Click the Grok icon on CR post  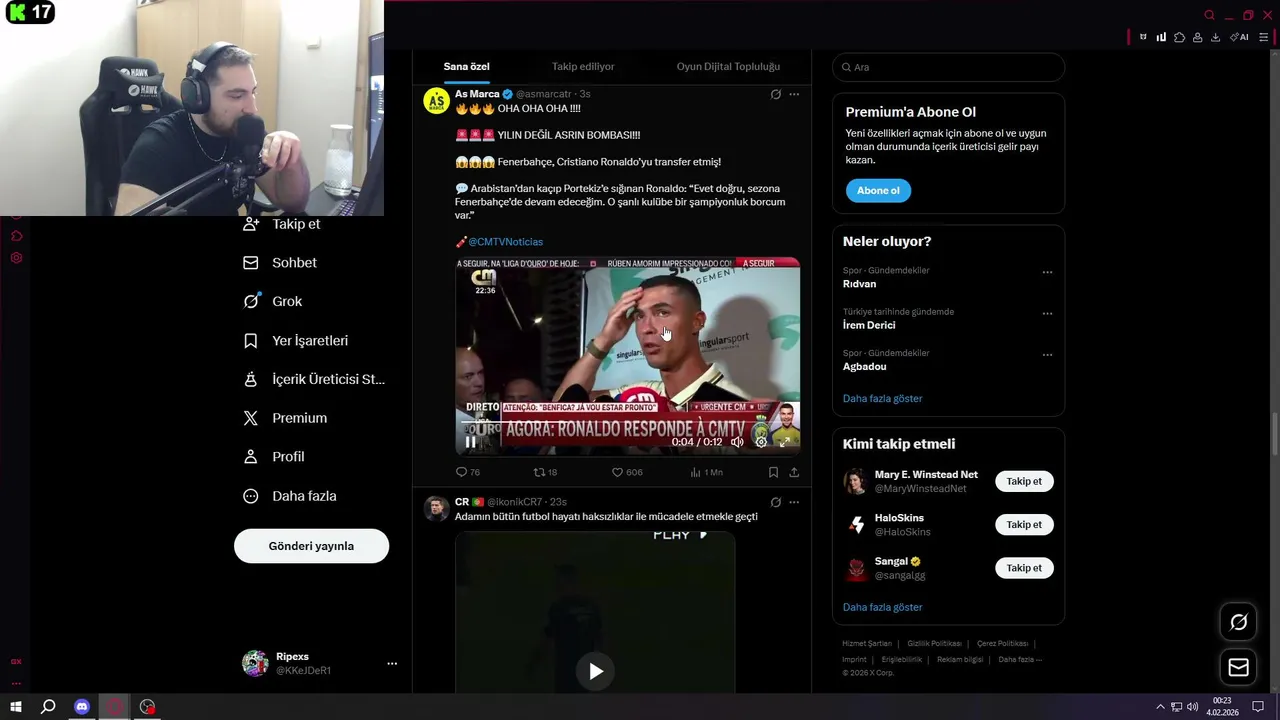click(775, 502)
